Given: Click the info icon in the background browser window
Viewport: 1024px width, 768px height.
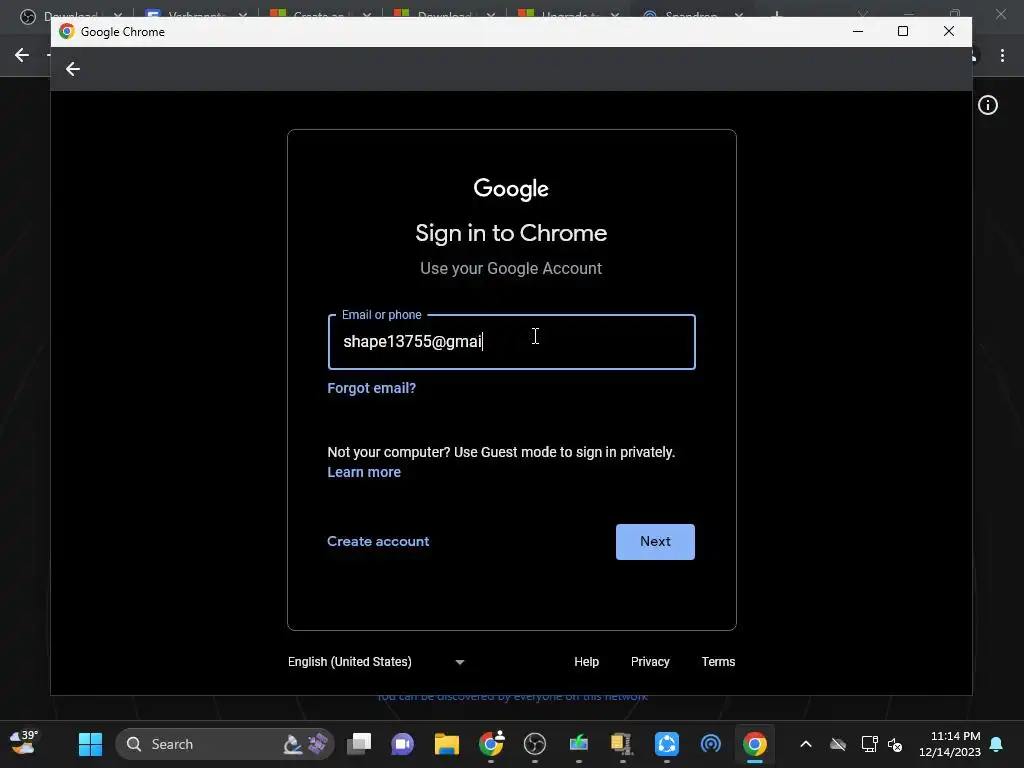Looking at the screenshot, I should click(x=987, y=105).
